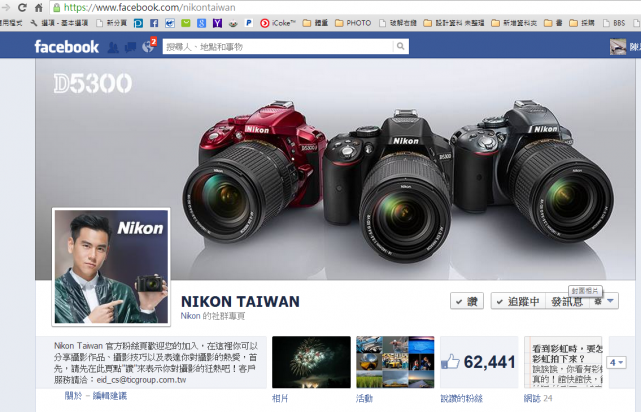The width and height of the screenshot is (641, 412).
Task: Open the Facebook notifications globe icon
Action: [148, 47]
